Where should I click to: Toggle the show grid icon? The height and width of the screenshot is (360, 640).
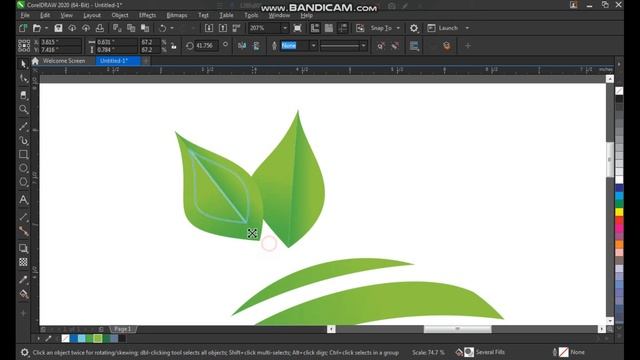point(329,28)
